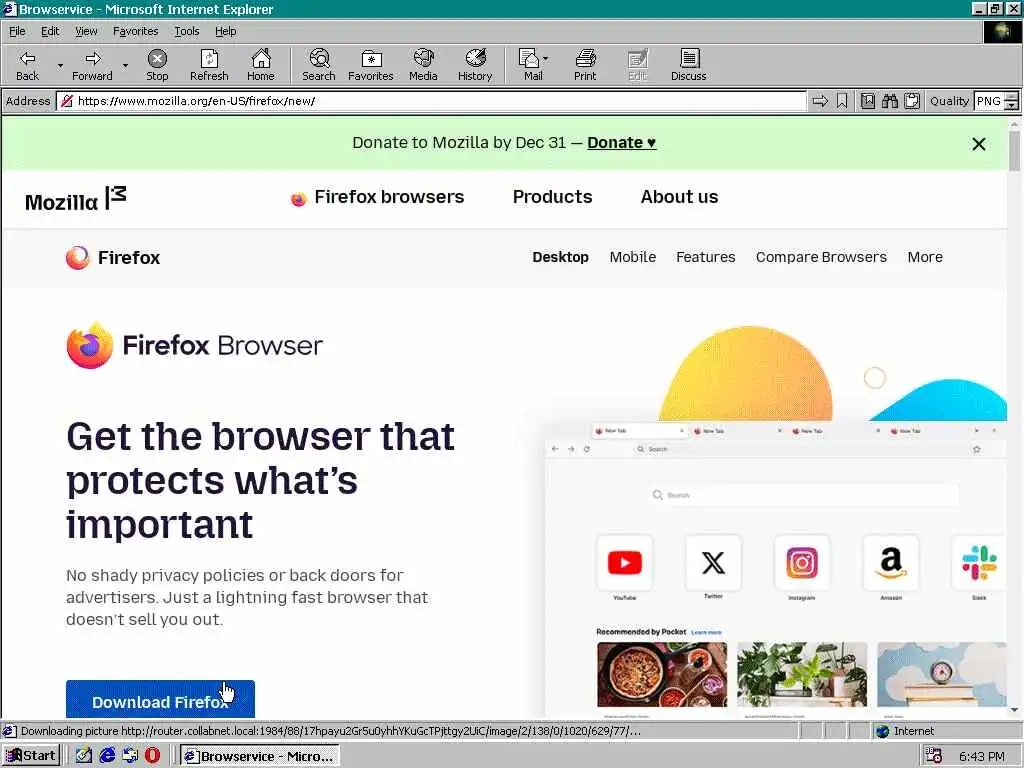Click the Instagram tile in preview
This screenshot has height=768, width=1024.
[x=801, y=563]
